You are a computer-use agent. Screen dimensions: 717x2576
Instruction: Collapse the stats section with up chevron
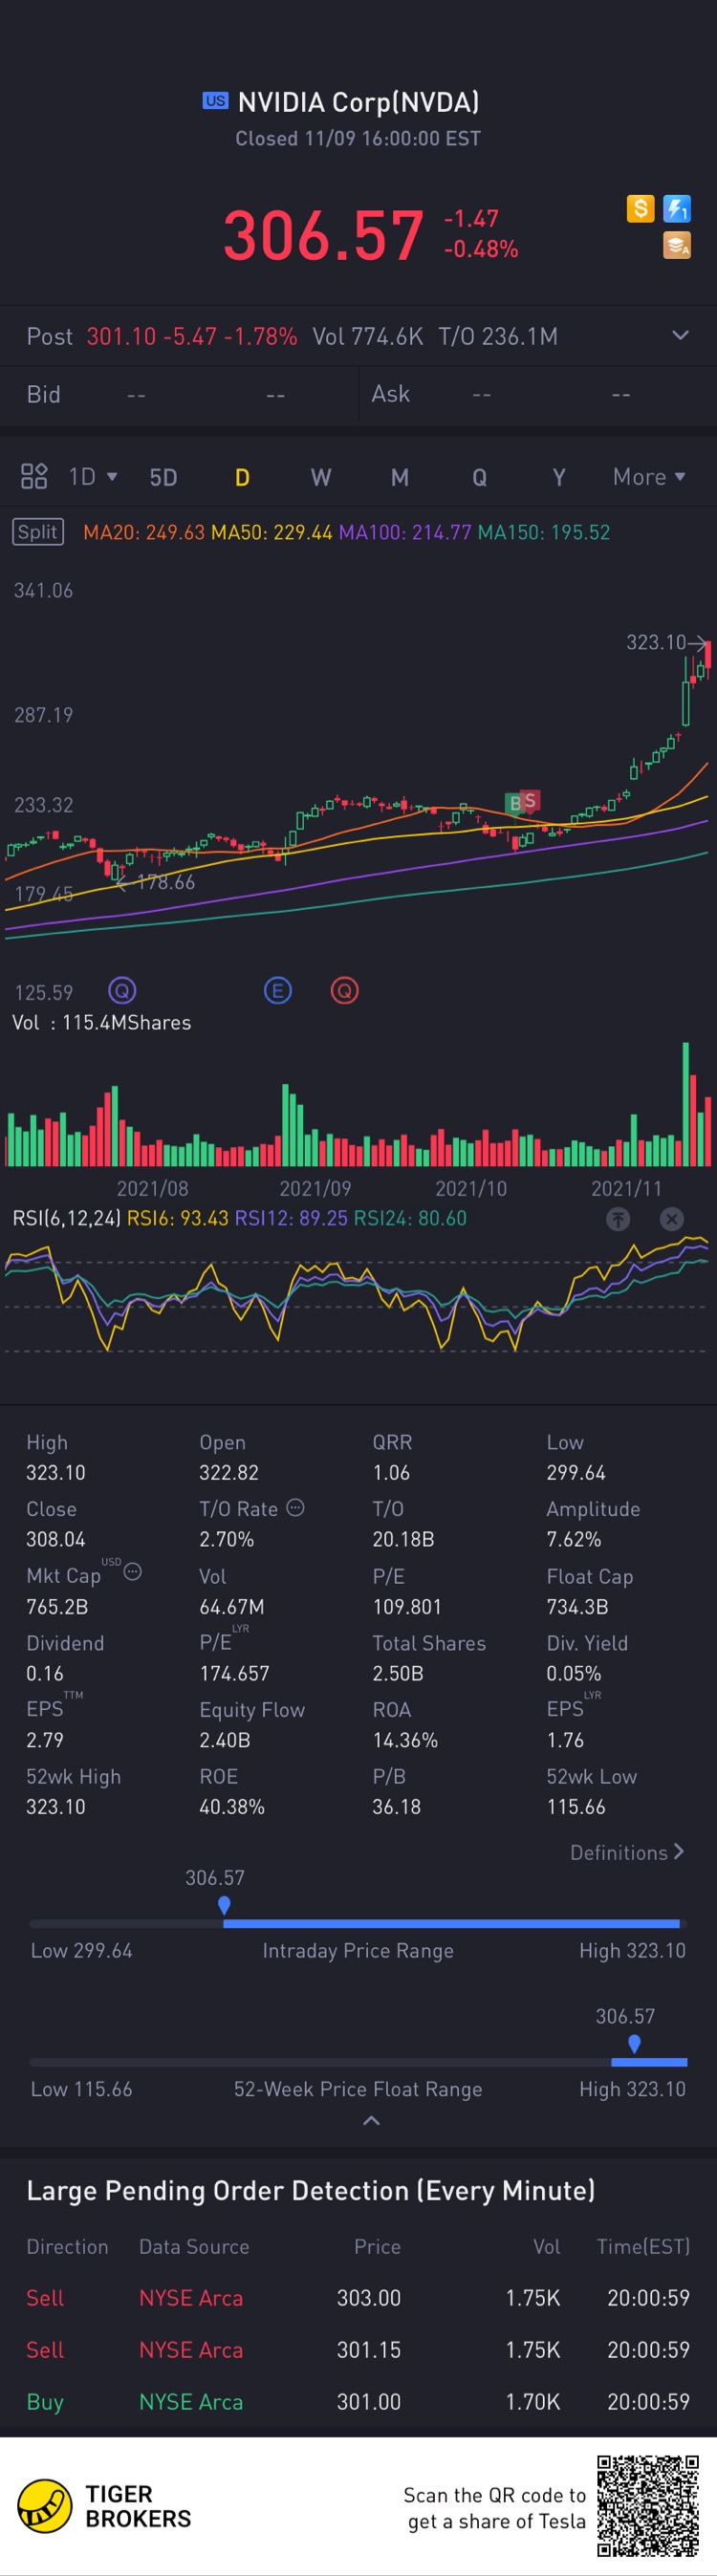(x=371, y=2121)
